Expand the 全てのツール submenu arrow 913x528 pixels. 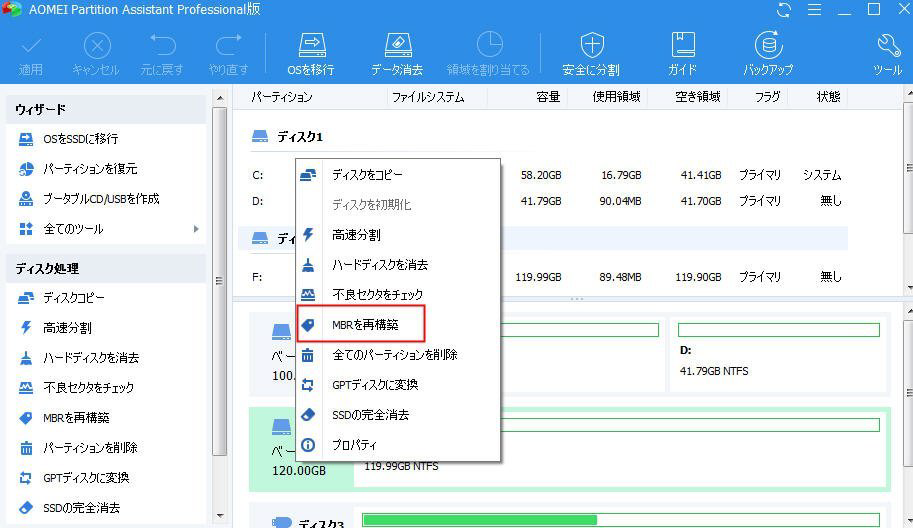pyautogui.click(x=196, y=229)
